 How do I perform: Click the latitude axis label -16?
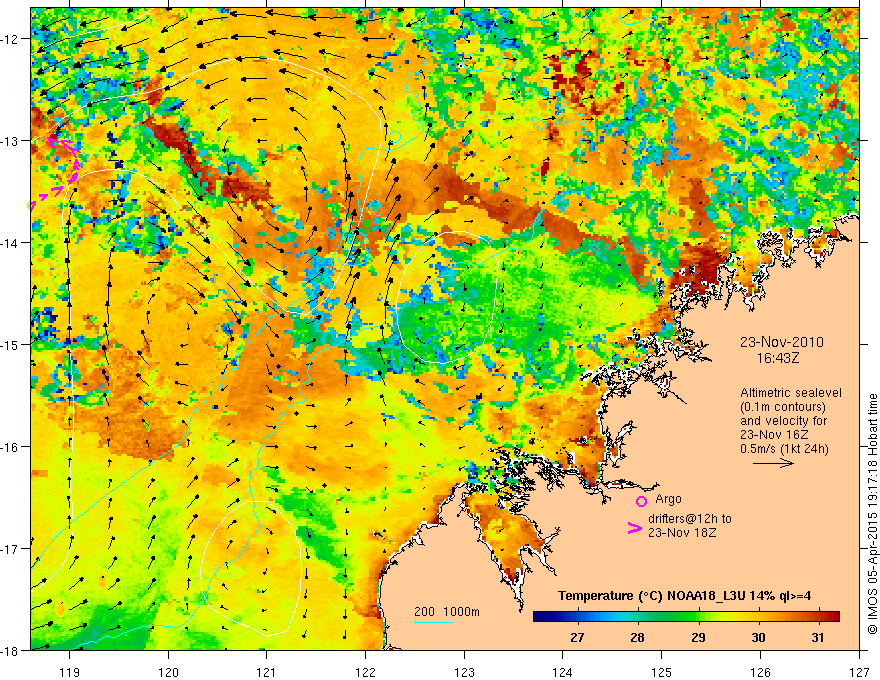click(x=11, y=447)
